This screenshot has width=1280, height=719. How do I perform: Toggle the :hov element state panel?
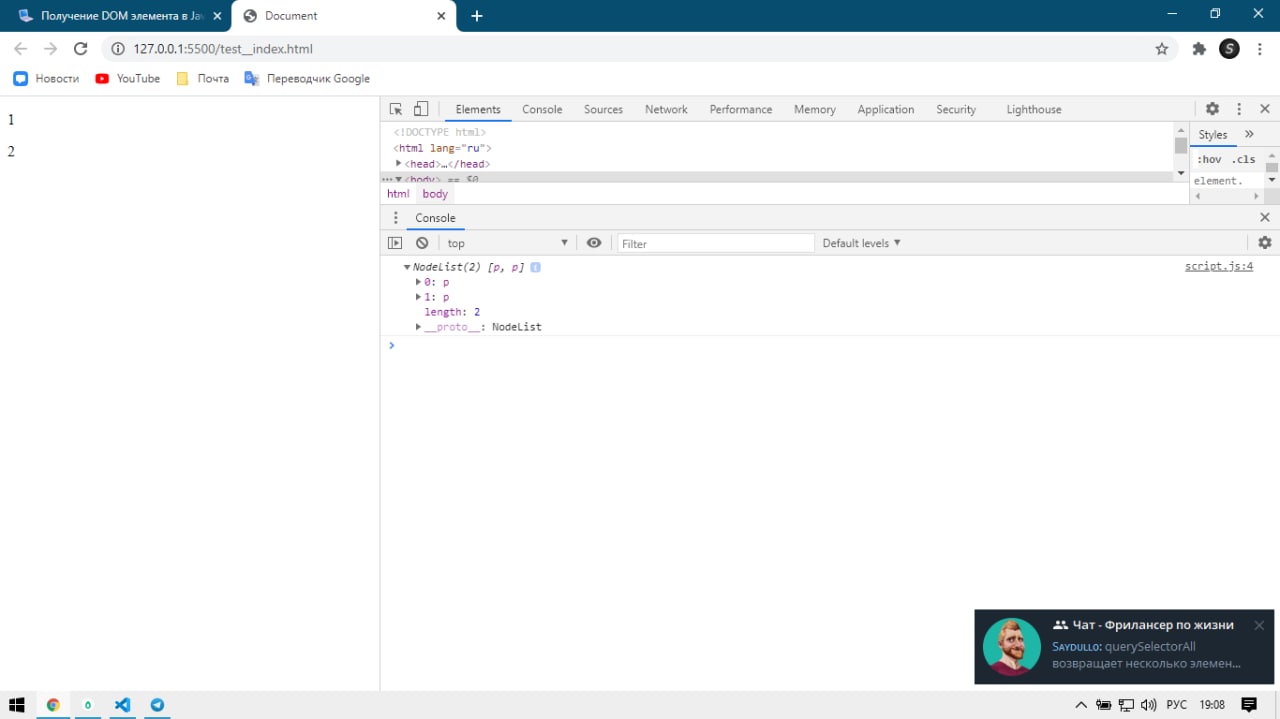[1209, 159]
